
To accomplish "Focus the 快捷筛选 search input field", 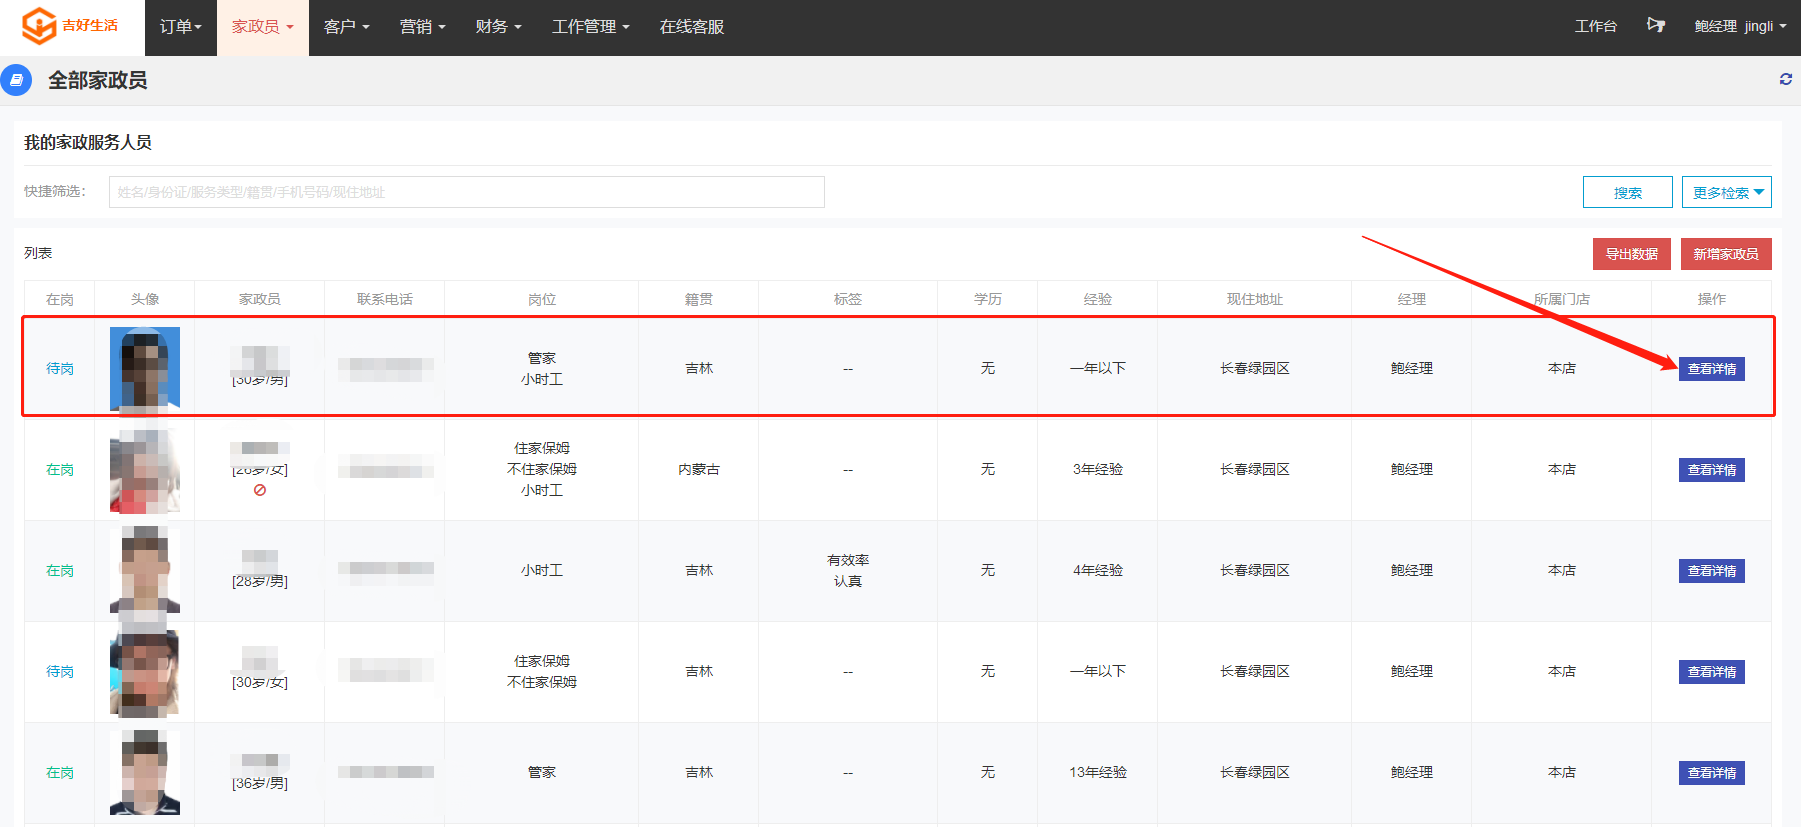I will coord(467,192).
